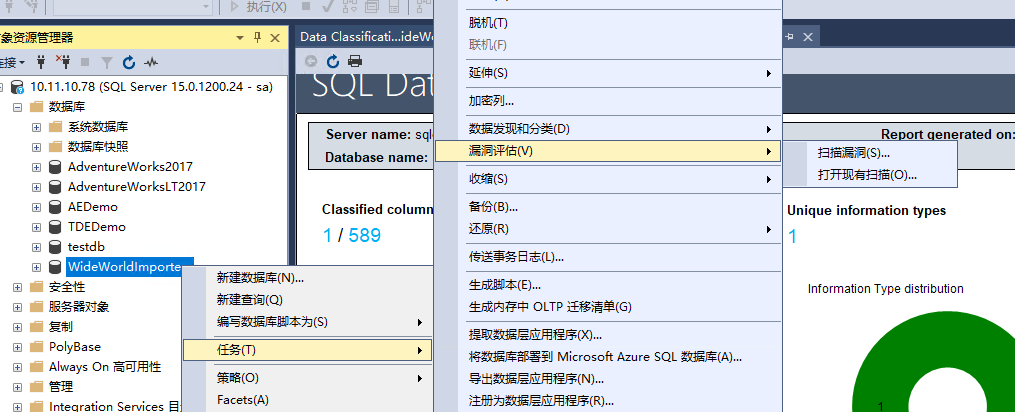The image size is (1015, 412).
Task: Toggle the Object Explorer auto-hide pin
Action: point(257,38)
